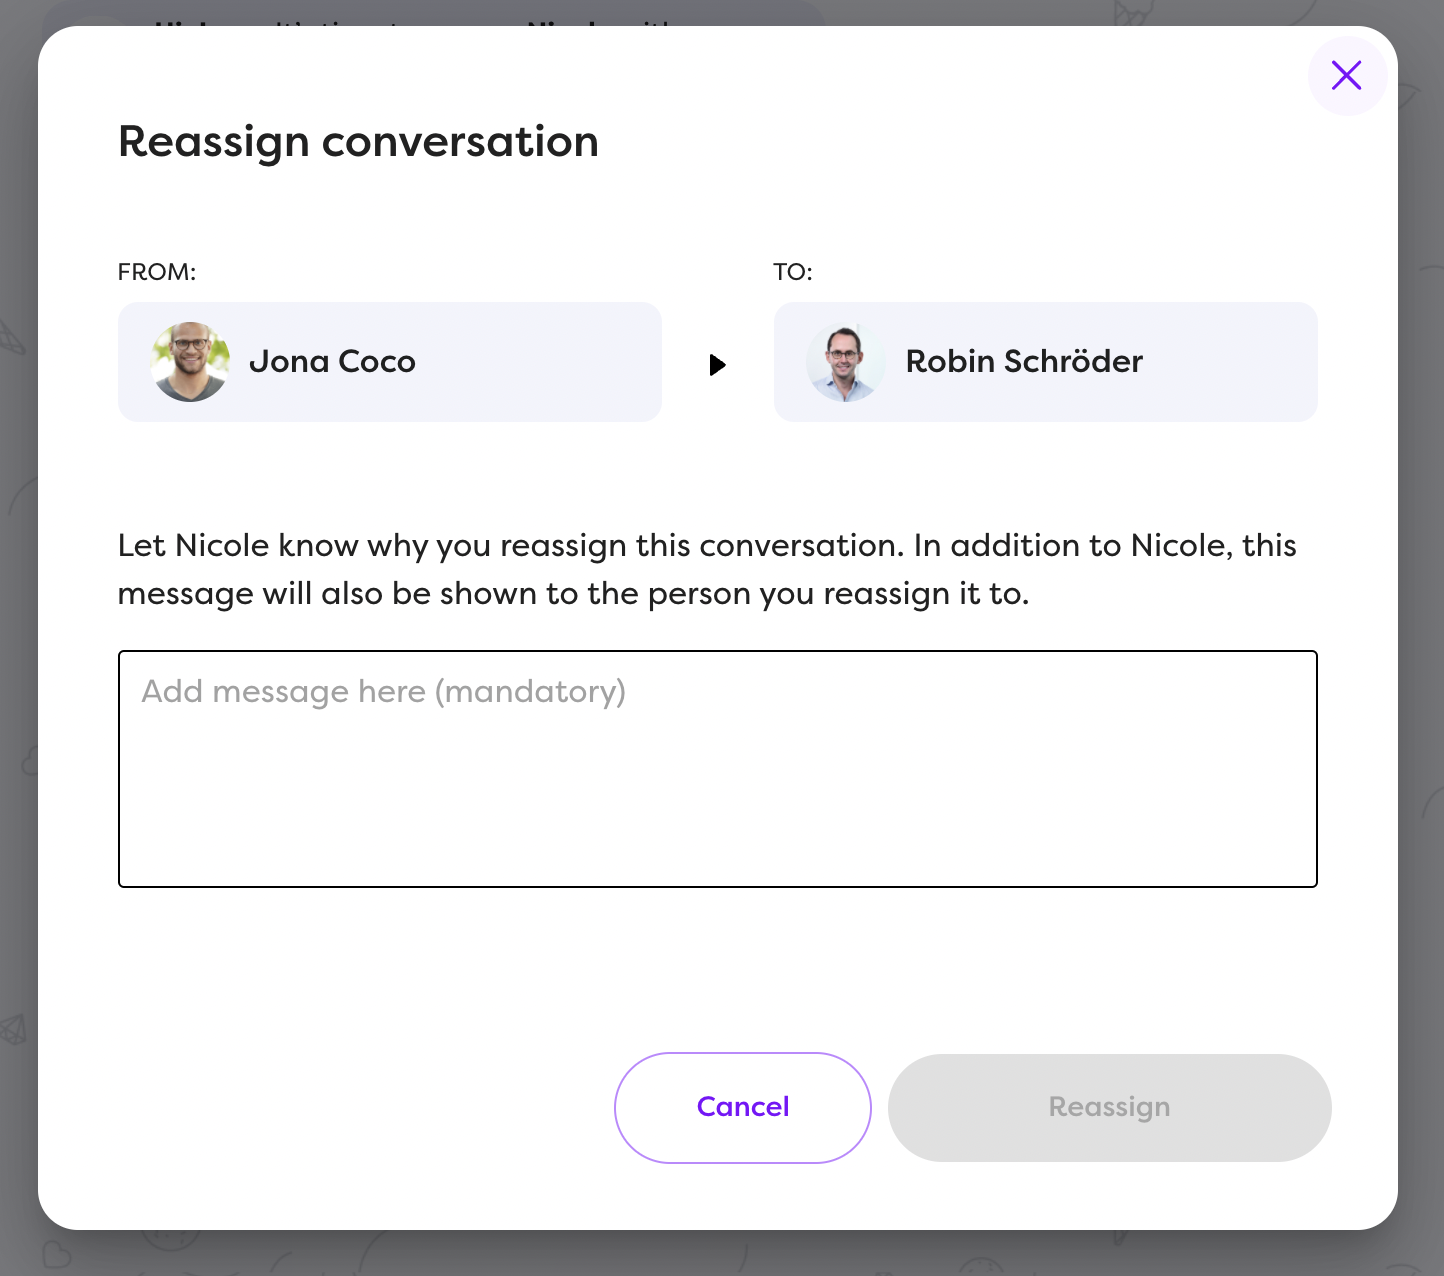Click the "Add message here (mandatory)" placeholder
This screenshot has height=1276, width=1444.
[x=383, y=692]
